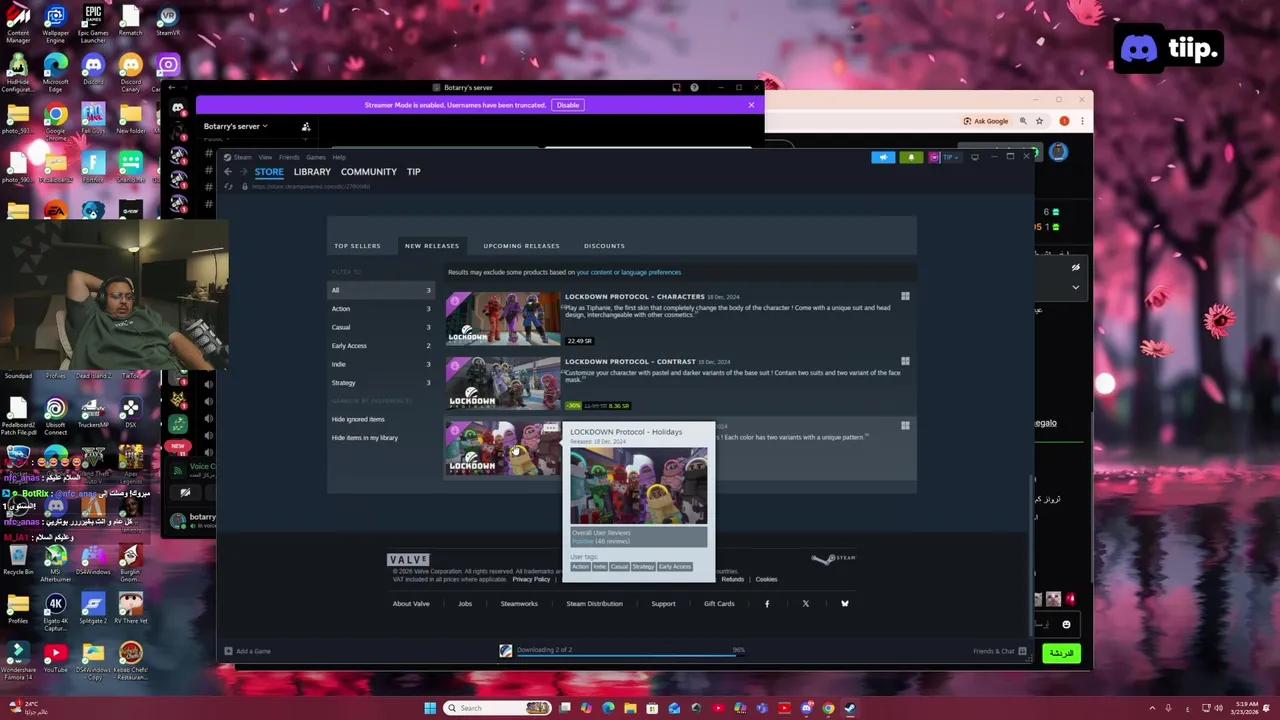The image size is (1280, 720).
Task: Click Chrome search magnifier icon
Action: 1024,121
